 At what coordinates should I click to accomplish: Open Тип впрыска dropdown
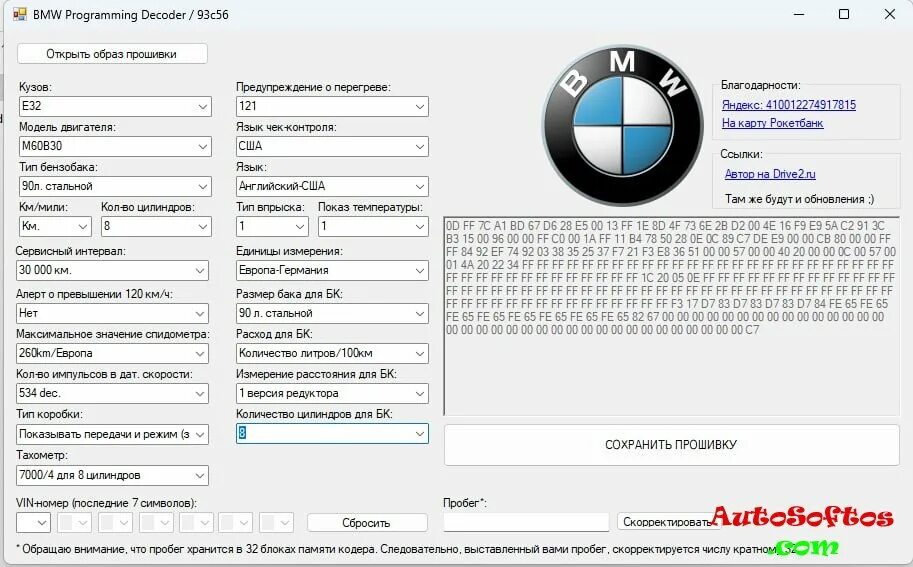pos(272,226)
